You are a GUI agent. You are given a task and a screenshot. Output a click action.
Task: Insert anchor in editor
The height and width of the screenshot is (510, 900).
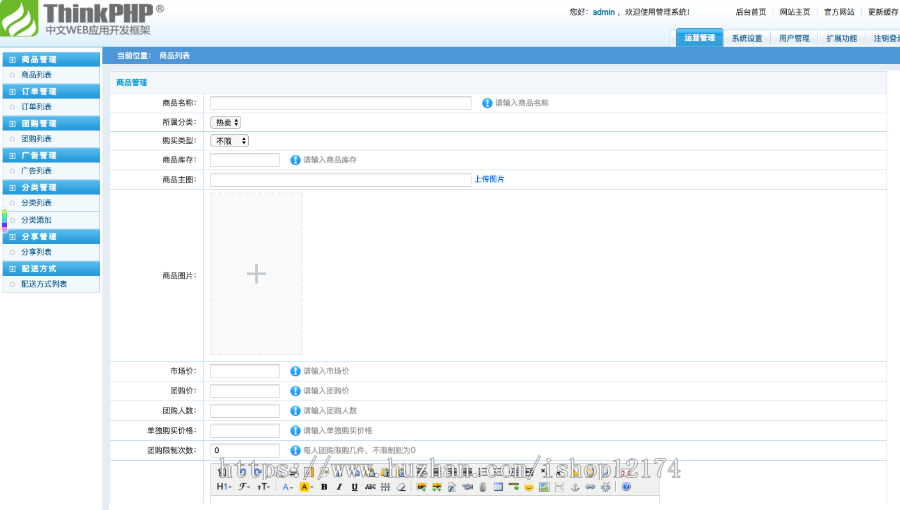(575, 487)
